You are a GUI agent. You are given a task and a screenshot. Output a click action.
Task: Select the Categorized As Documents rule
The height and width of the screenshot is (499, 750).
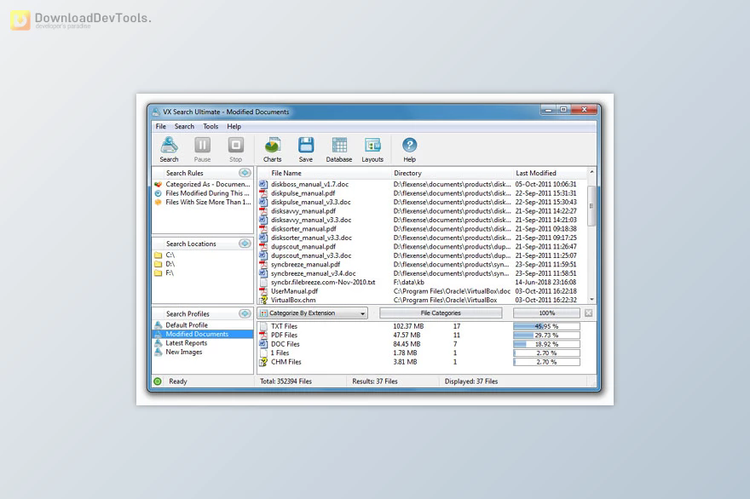tap(202, 184)
